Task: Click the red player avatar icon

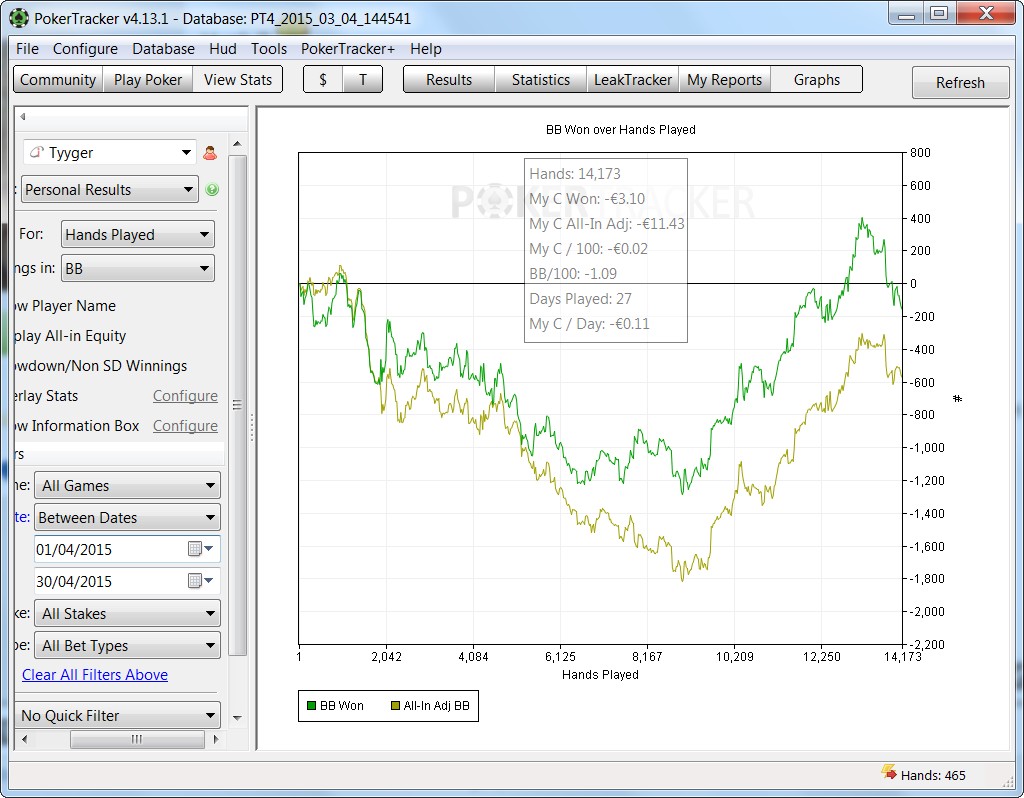Action: coord(210,153)
